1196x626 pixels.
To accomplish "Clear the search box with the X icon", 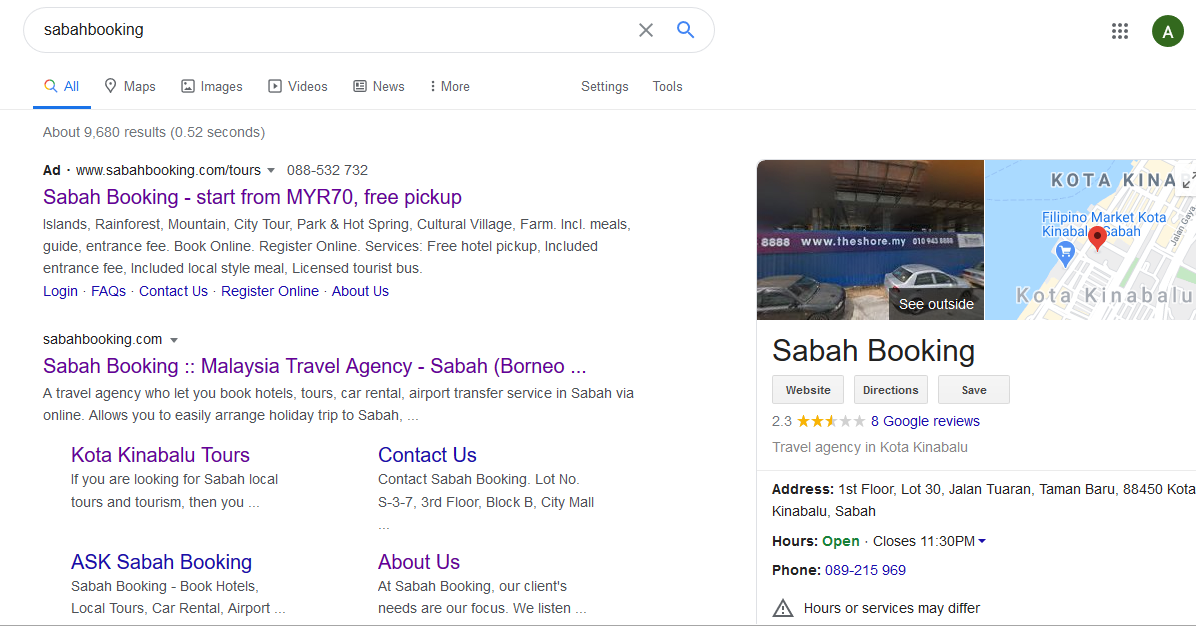I will coord(645,30).
